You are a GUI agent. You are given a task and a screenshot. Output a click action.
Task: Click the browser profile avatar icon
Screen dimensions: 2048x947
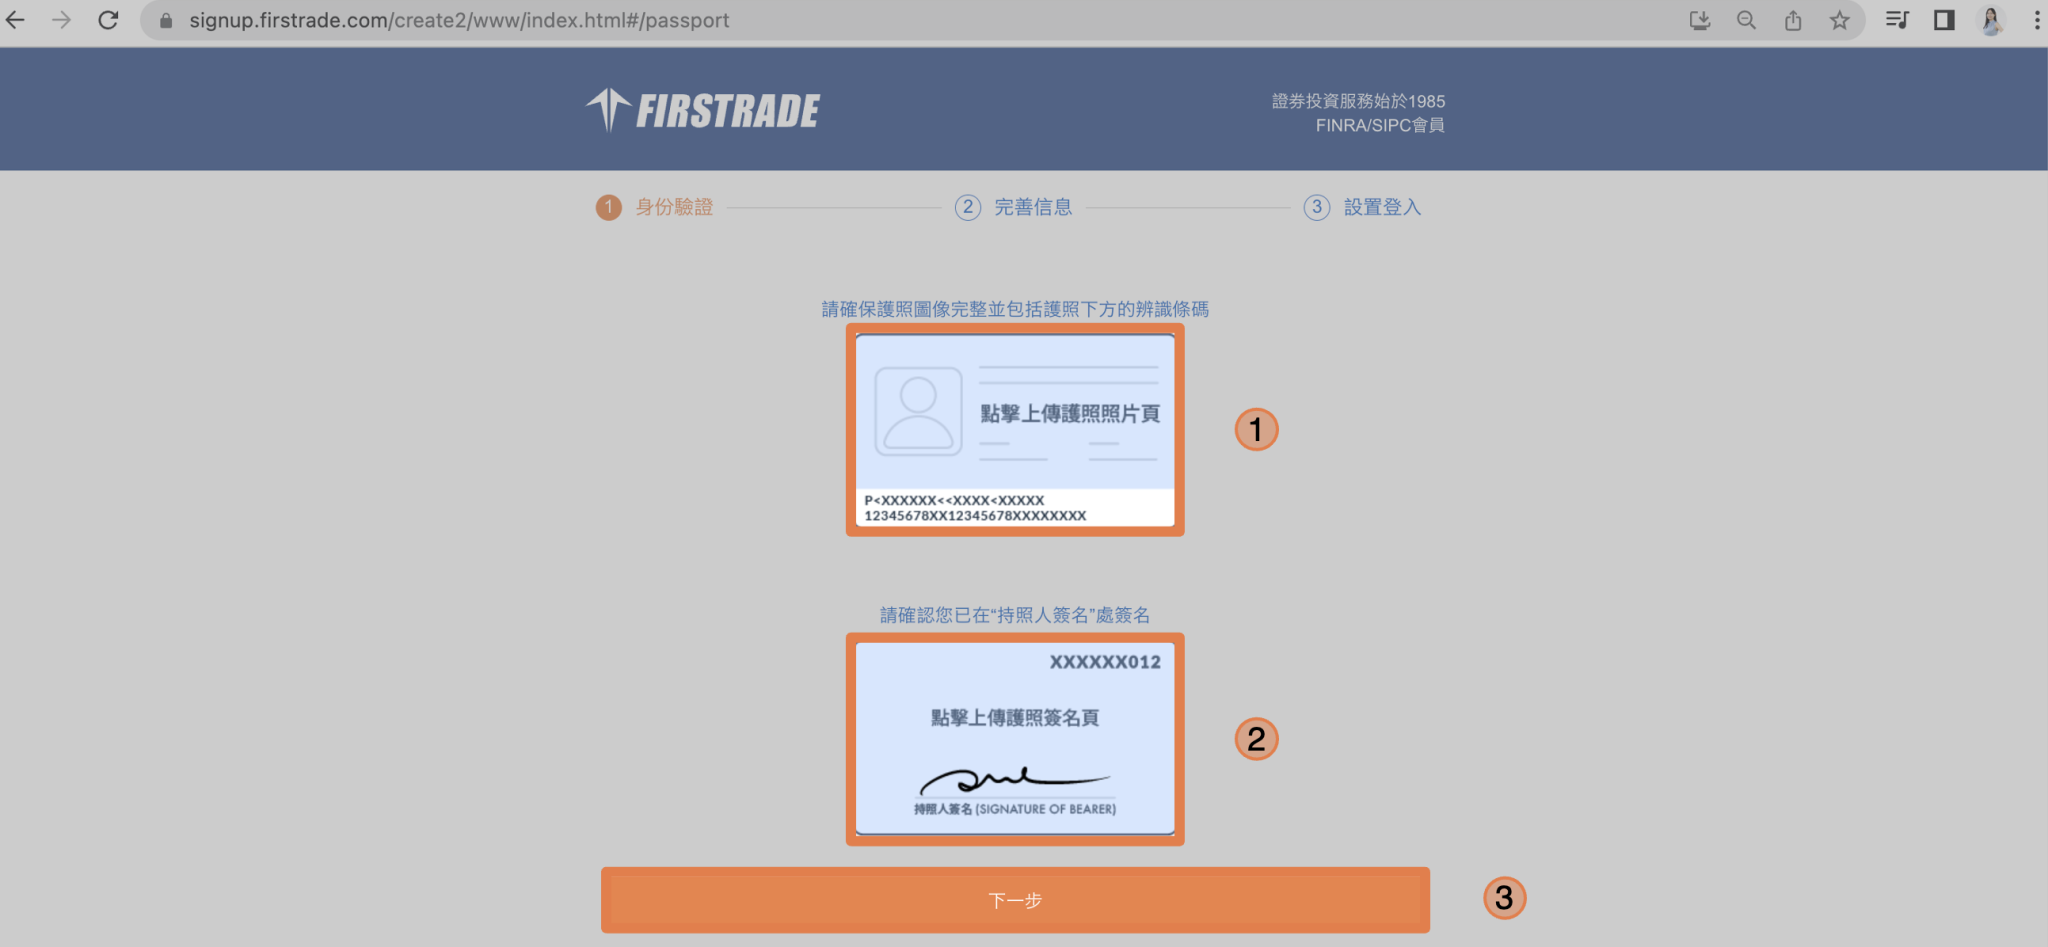(x=1991, y=20)
